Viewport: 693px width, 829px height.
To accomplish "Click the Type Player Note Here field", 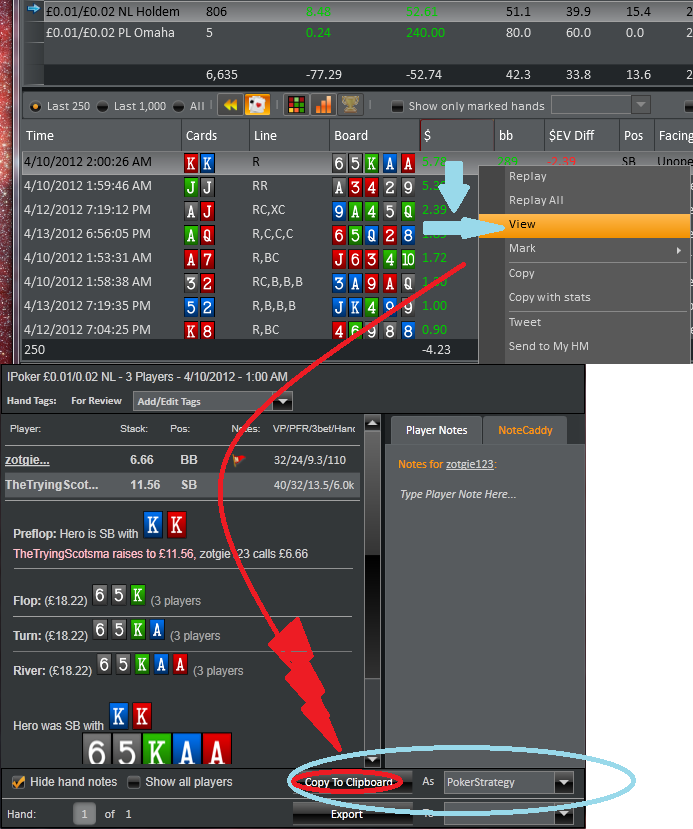I will 458,494.
